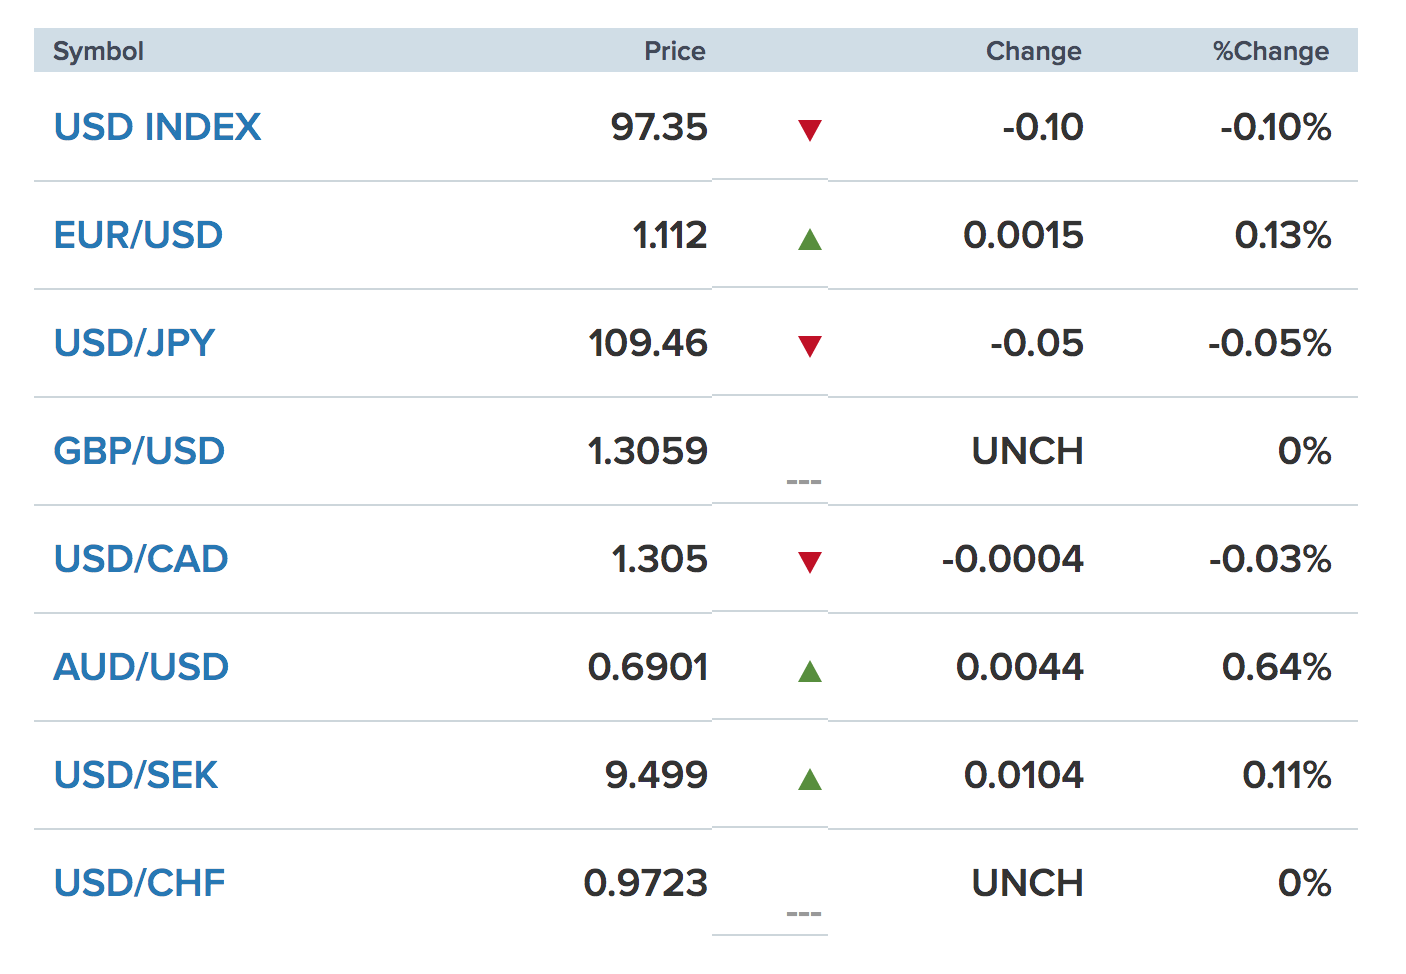1406x974 pixels.
Task: Click the unchanged dashes icon for GBP/USD
Action: click(804, 482)
